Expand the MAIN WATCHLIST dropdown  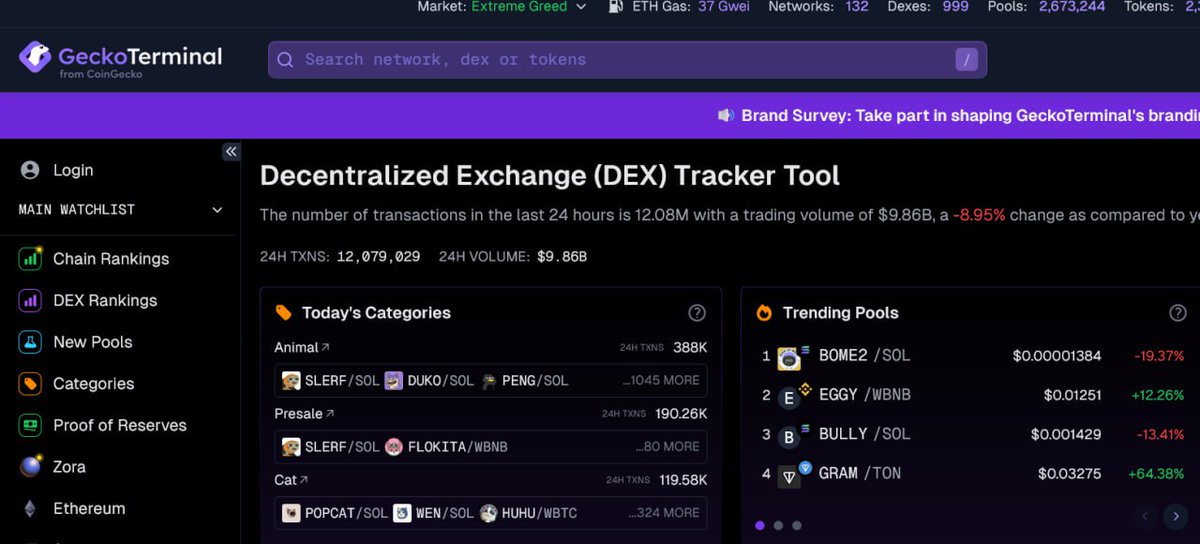(x=120, y=210)
